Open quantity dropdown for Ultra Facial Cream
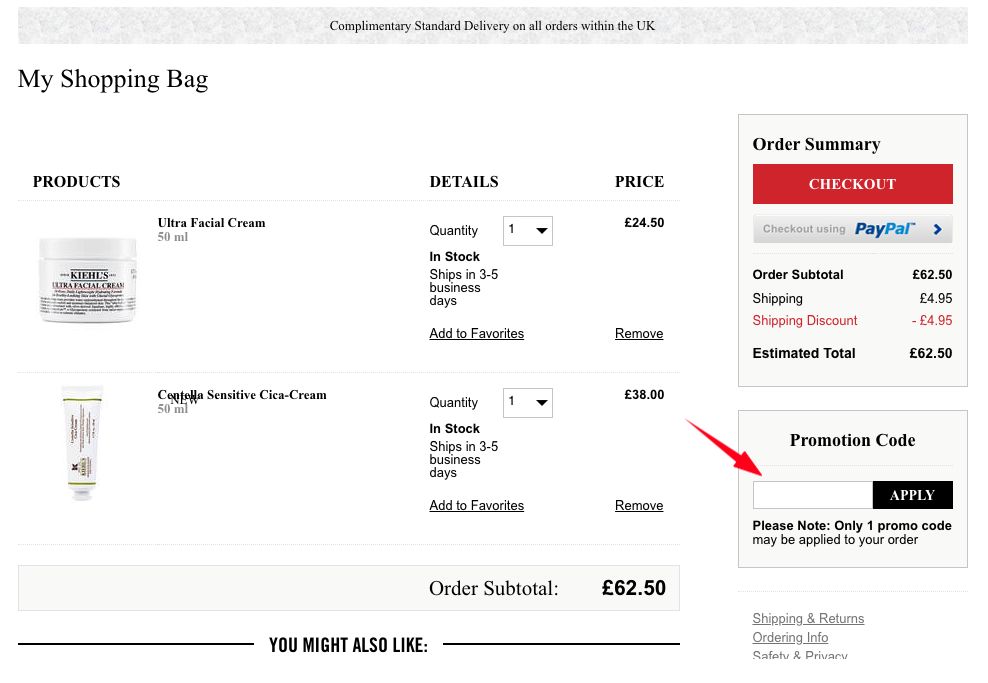Viewport: 988px width, 683px height. coord(528,231)
